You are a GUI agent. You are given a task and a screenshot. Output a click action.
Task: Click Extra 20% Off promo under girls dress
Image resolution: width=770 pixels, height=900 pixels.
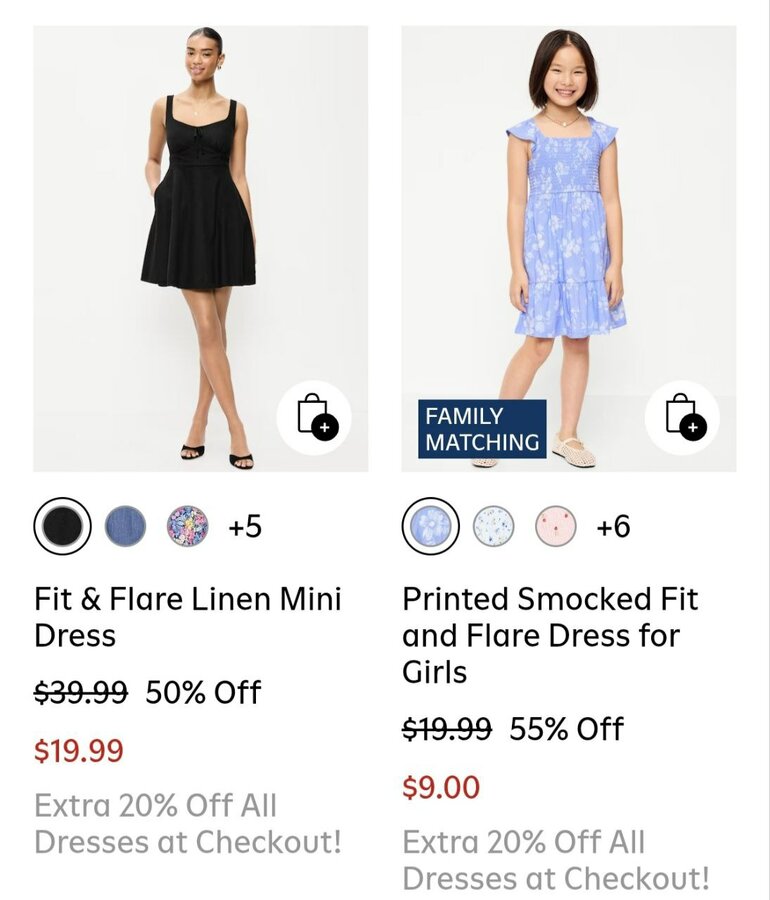[556, 860]
